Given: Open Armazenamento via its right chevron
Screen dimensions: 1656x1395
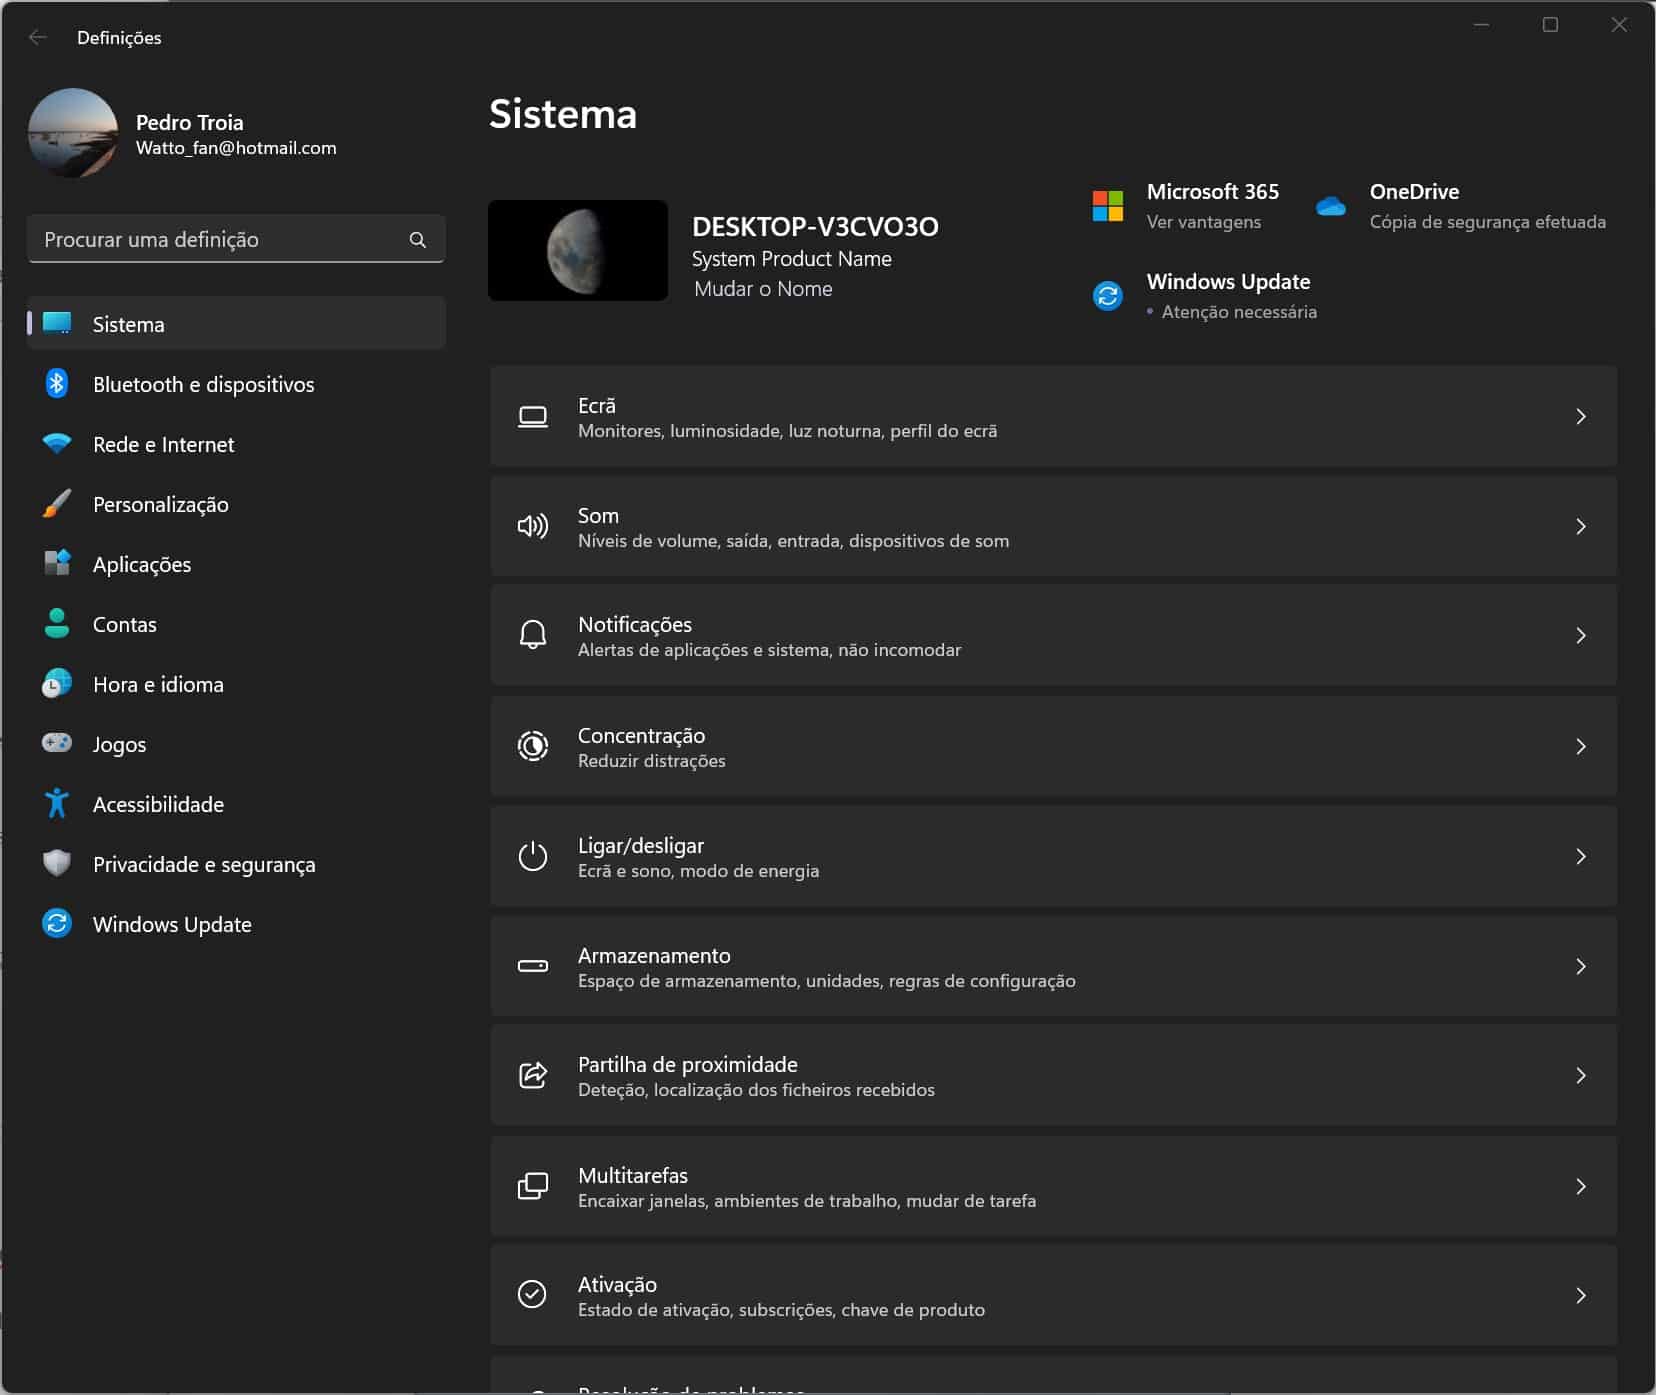Looking at the screenshot, I should [x=1580, y=966].
